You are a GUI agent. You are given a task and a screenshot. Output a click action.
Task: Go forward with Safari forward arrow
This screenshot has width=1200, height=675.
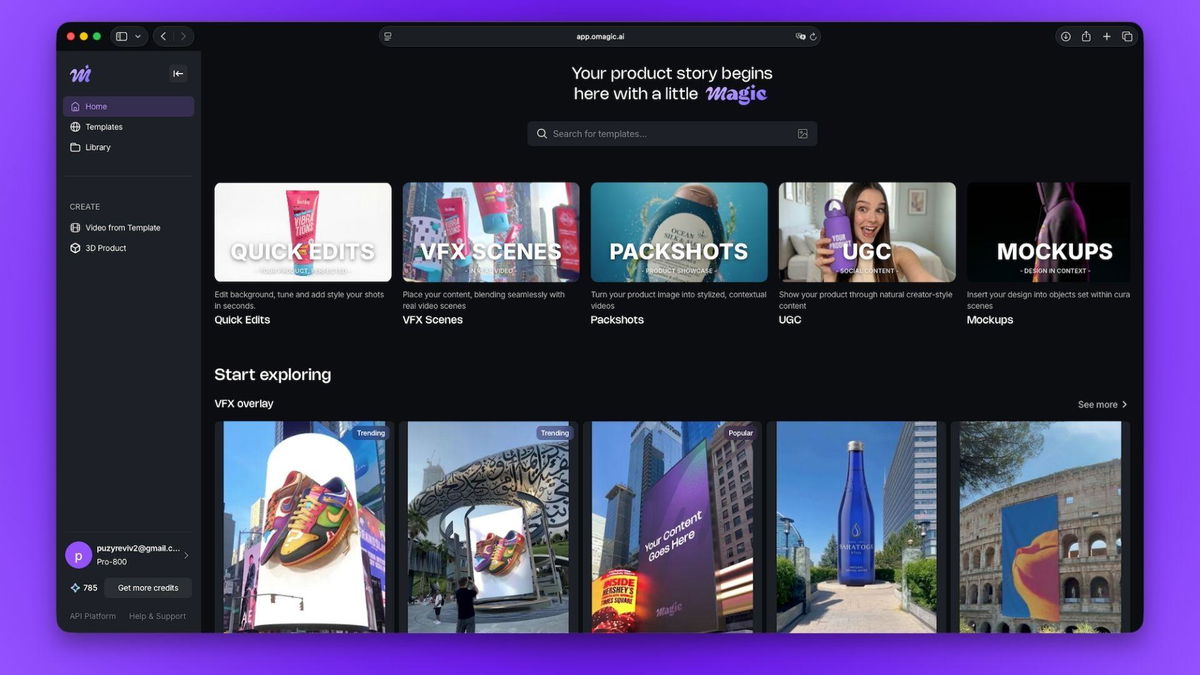click(183, 36)
